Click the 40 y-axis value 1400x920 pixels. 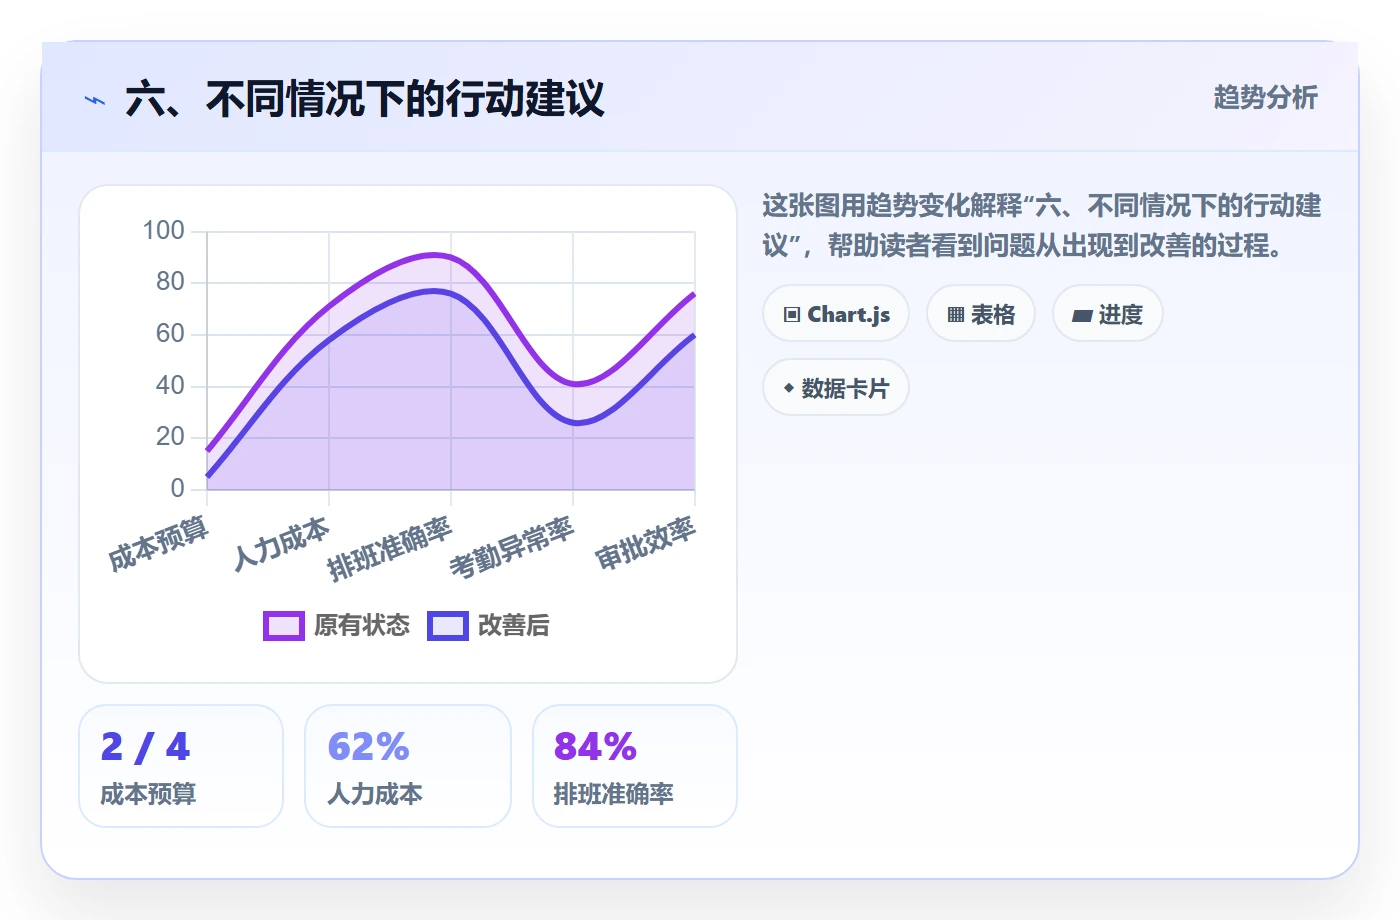coord(171,386)
